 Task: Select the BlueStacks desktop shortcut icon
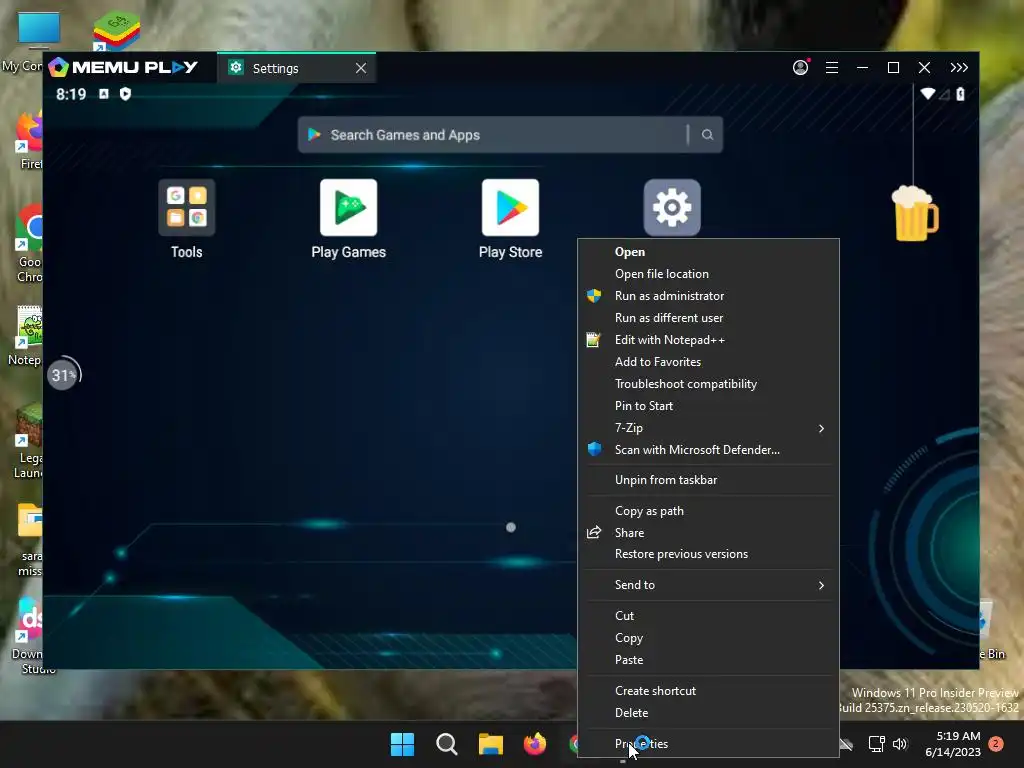pos(116,30)
